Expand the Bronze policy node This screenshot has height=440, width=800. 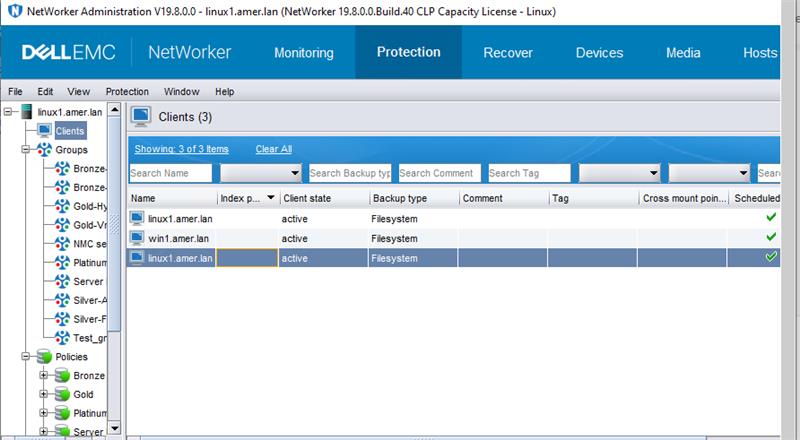pyautogui.click(x=44, y=375)
